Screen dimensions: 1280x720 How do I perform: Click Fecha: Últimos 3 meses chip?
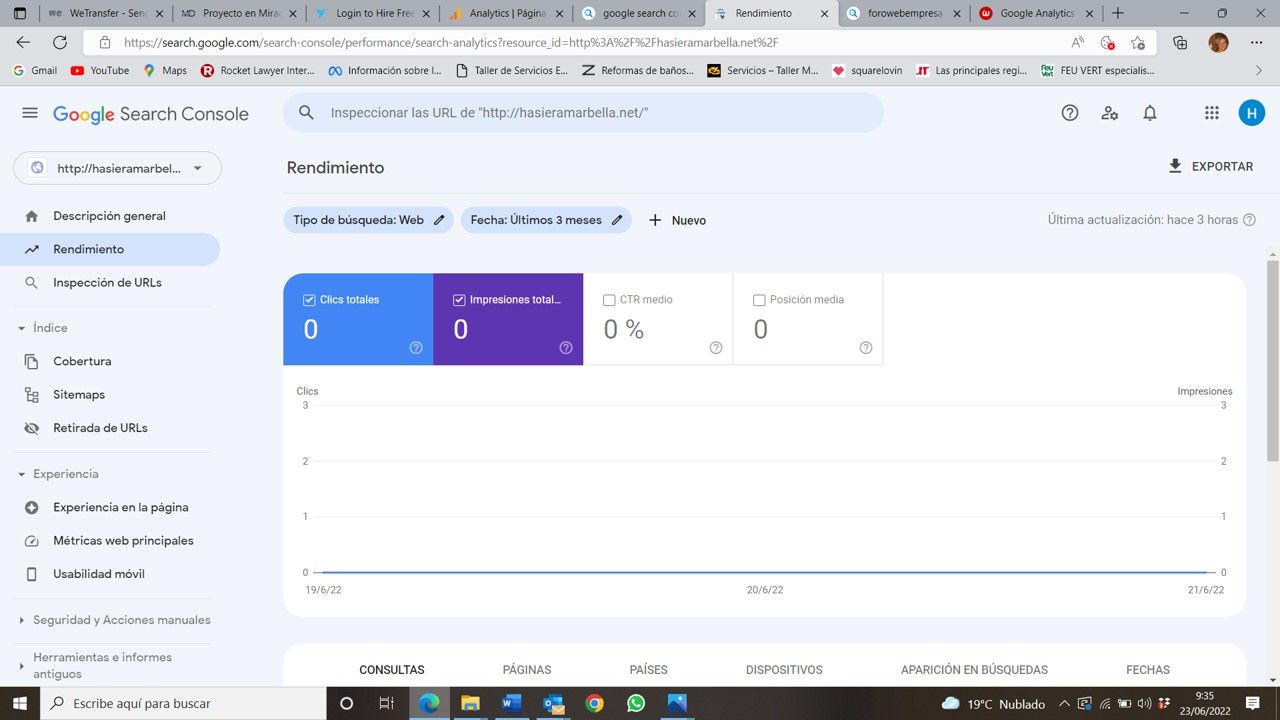click(x=546, y=220)
